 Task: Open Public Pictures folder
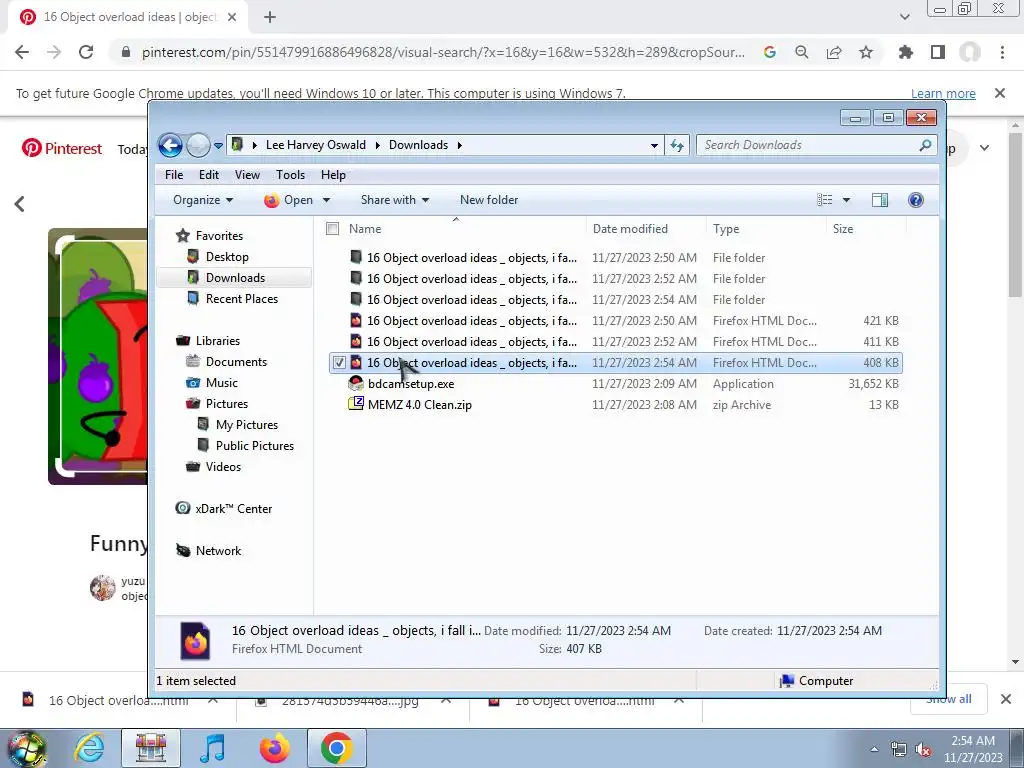point(255,445)
